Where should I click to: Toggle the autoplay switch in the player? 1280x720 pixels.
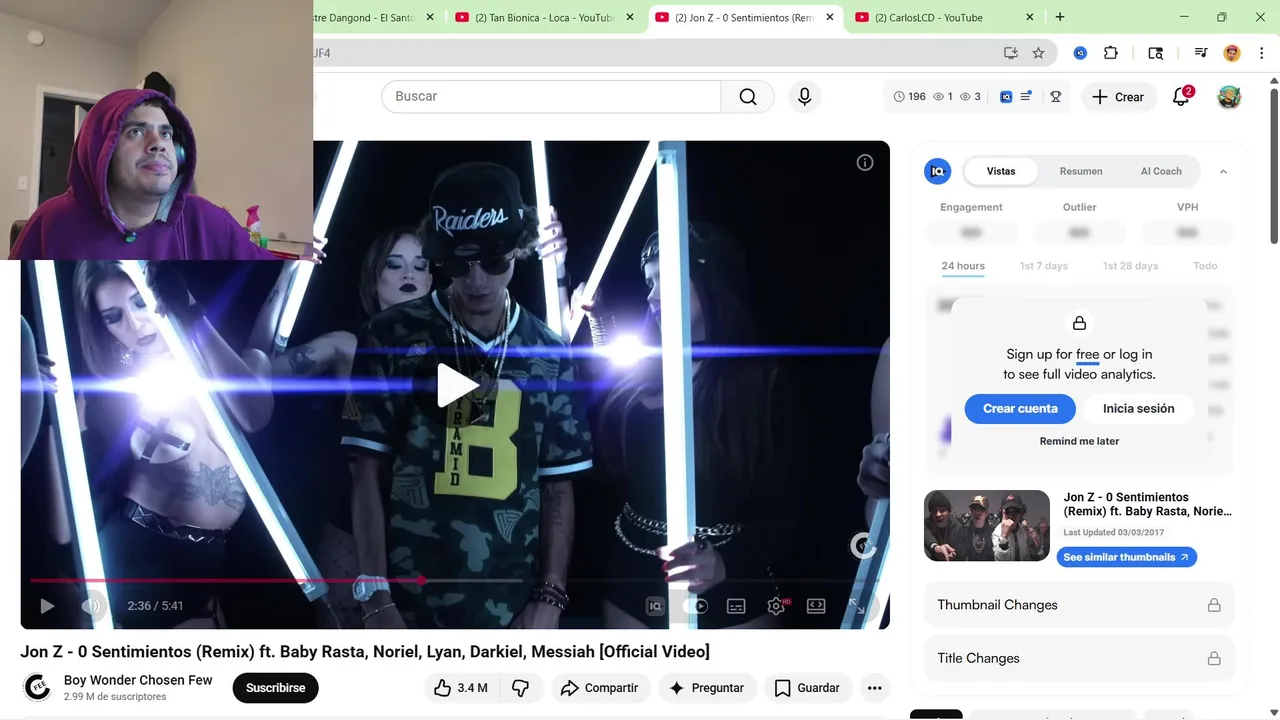[695, 606]
